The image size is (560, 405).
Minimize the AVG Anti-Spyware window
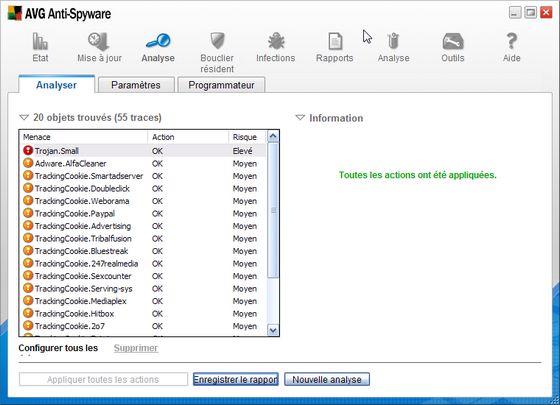[515, 13]
